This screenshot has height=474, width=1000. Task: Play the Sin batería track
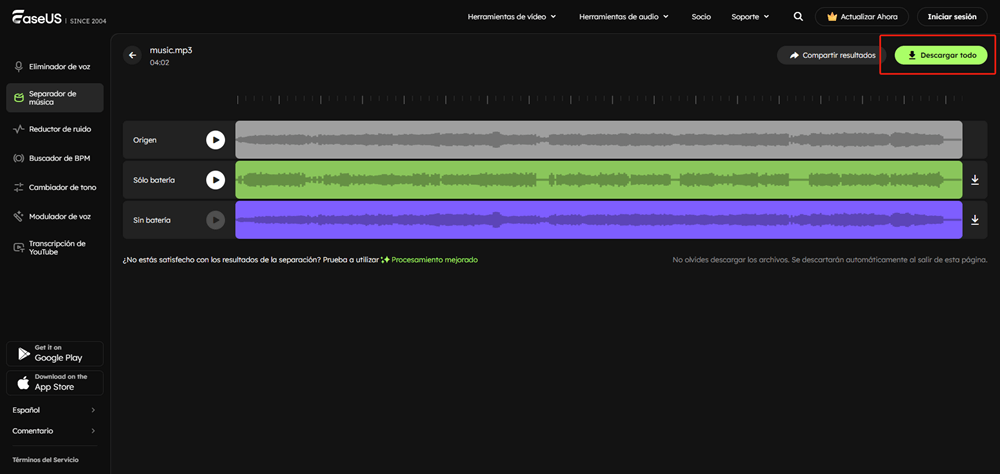tap(215, 220)
